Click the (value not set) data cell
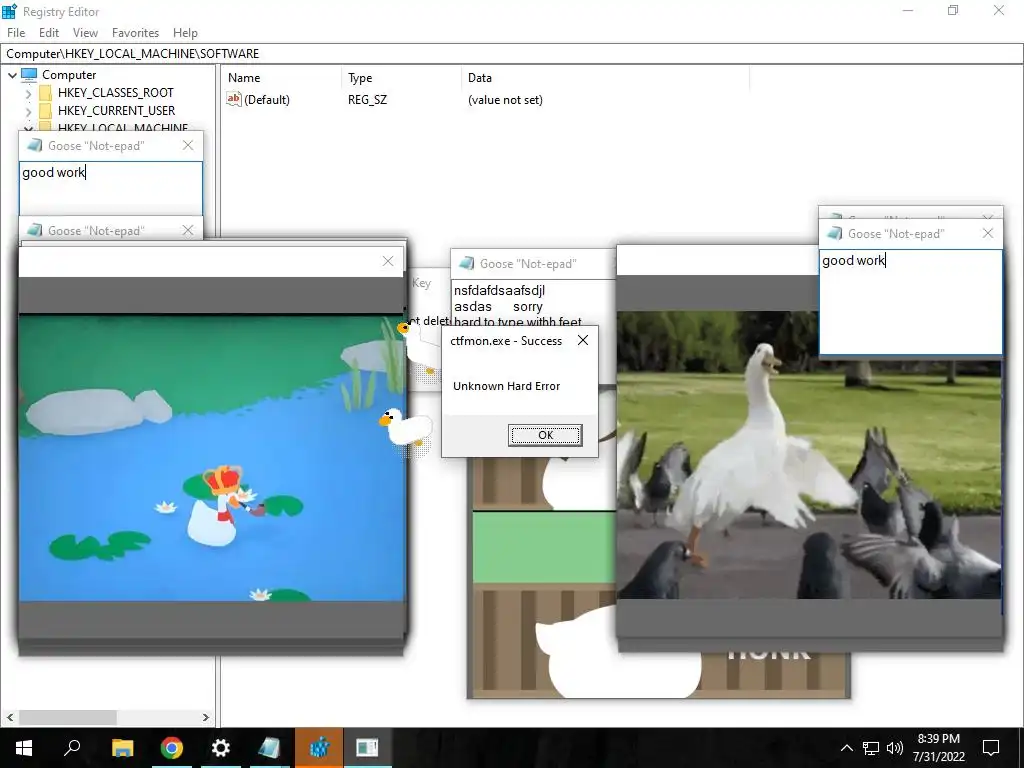The height and width of the screenshot is (768, 1024). pos(505,100)
